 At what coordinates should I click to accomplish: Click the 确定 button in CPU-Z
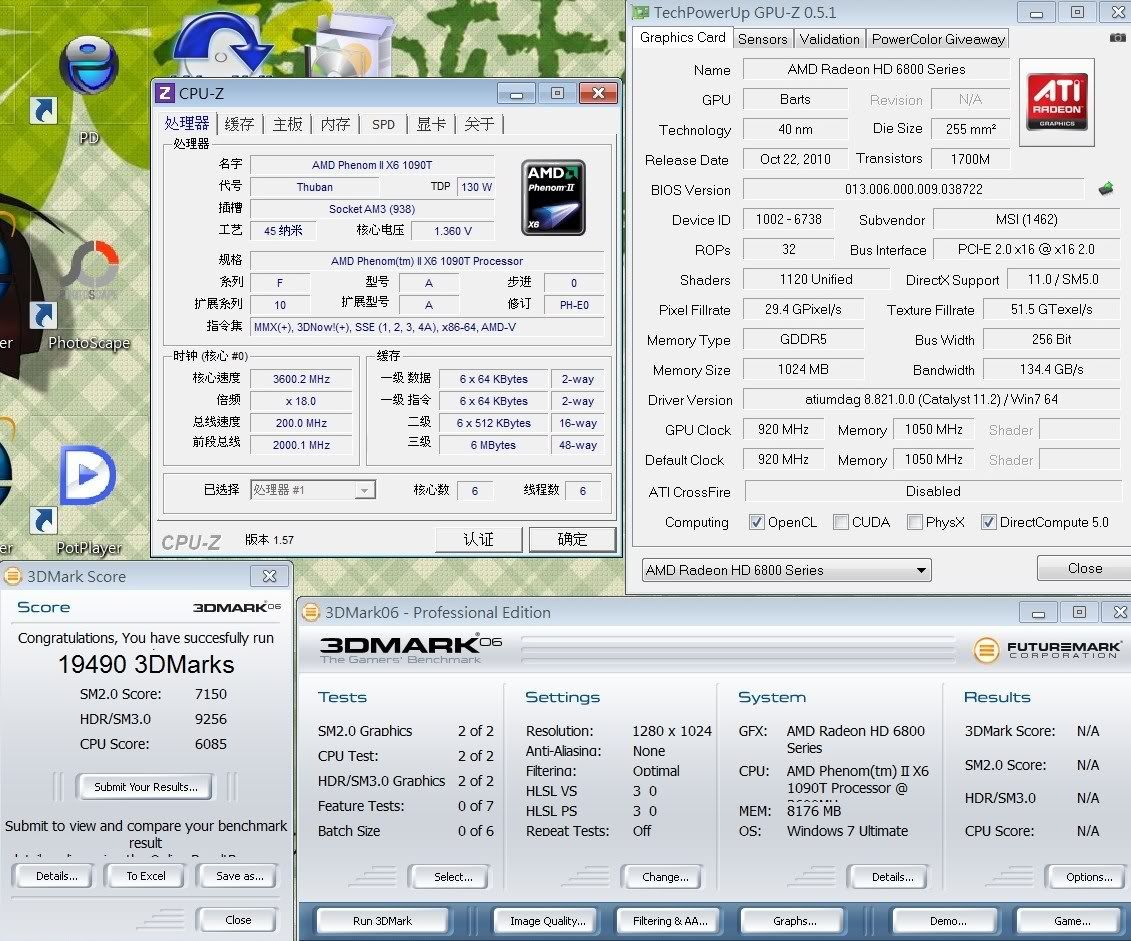572,539
